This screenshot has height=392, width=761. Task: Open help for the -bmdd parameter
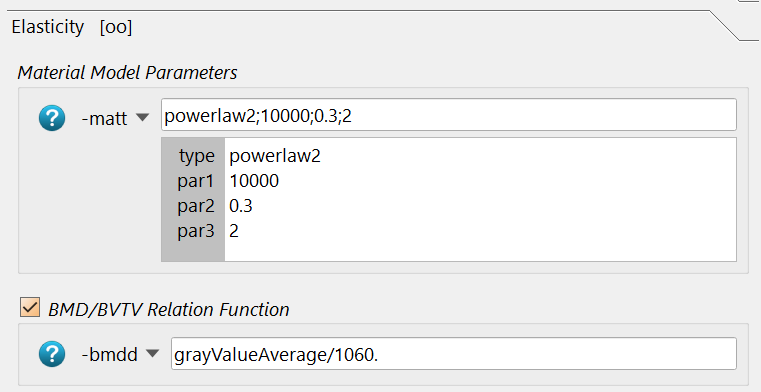click(52, 354)
